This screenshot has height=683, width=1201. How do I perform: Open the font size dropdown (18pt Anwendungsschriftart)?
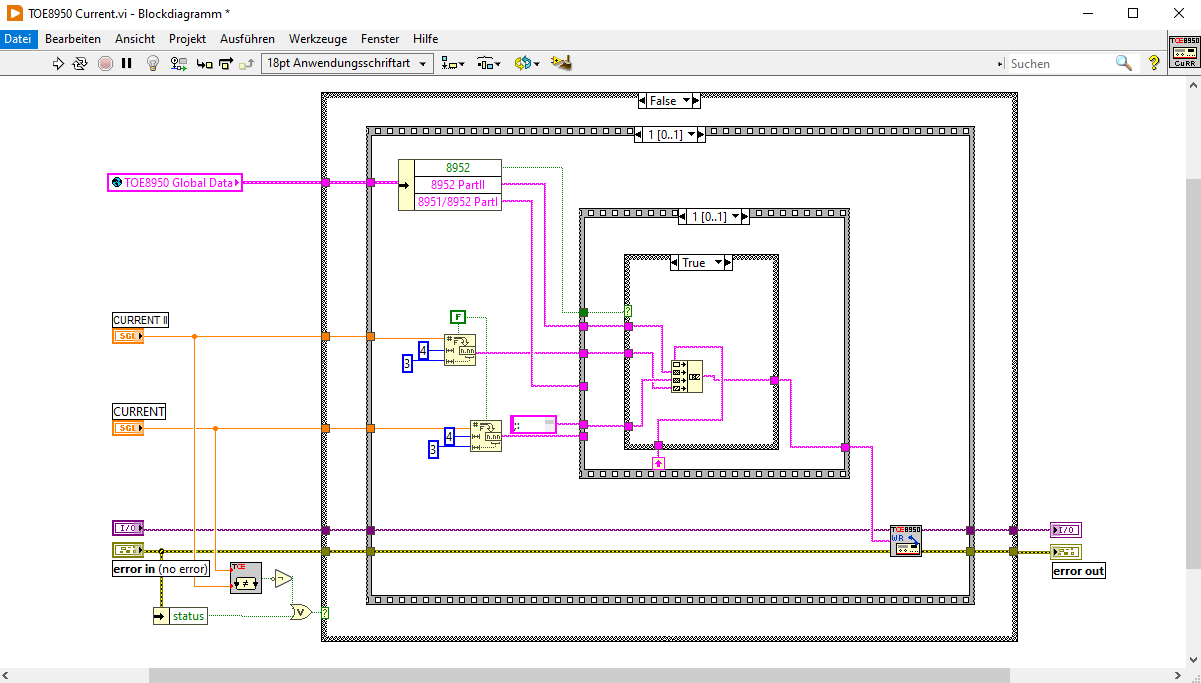click(347, 63)
